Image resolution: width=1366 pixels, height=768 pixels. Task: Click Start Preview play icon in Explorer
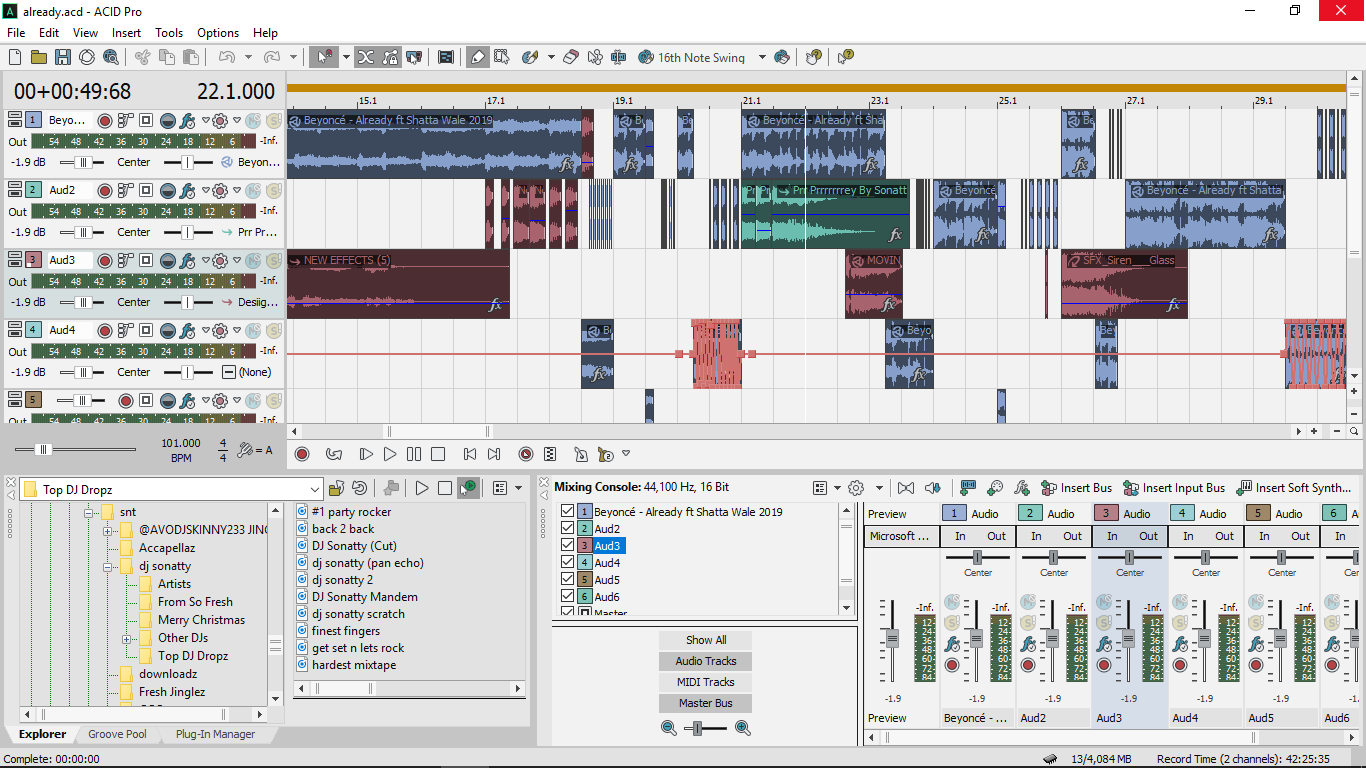422,488
